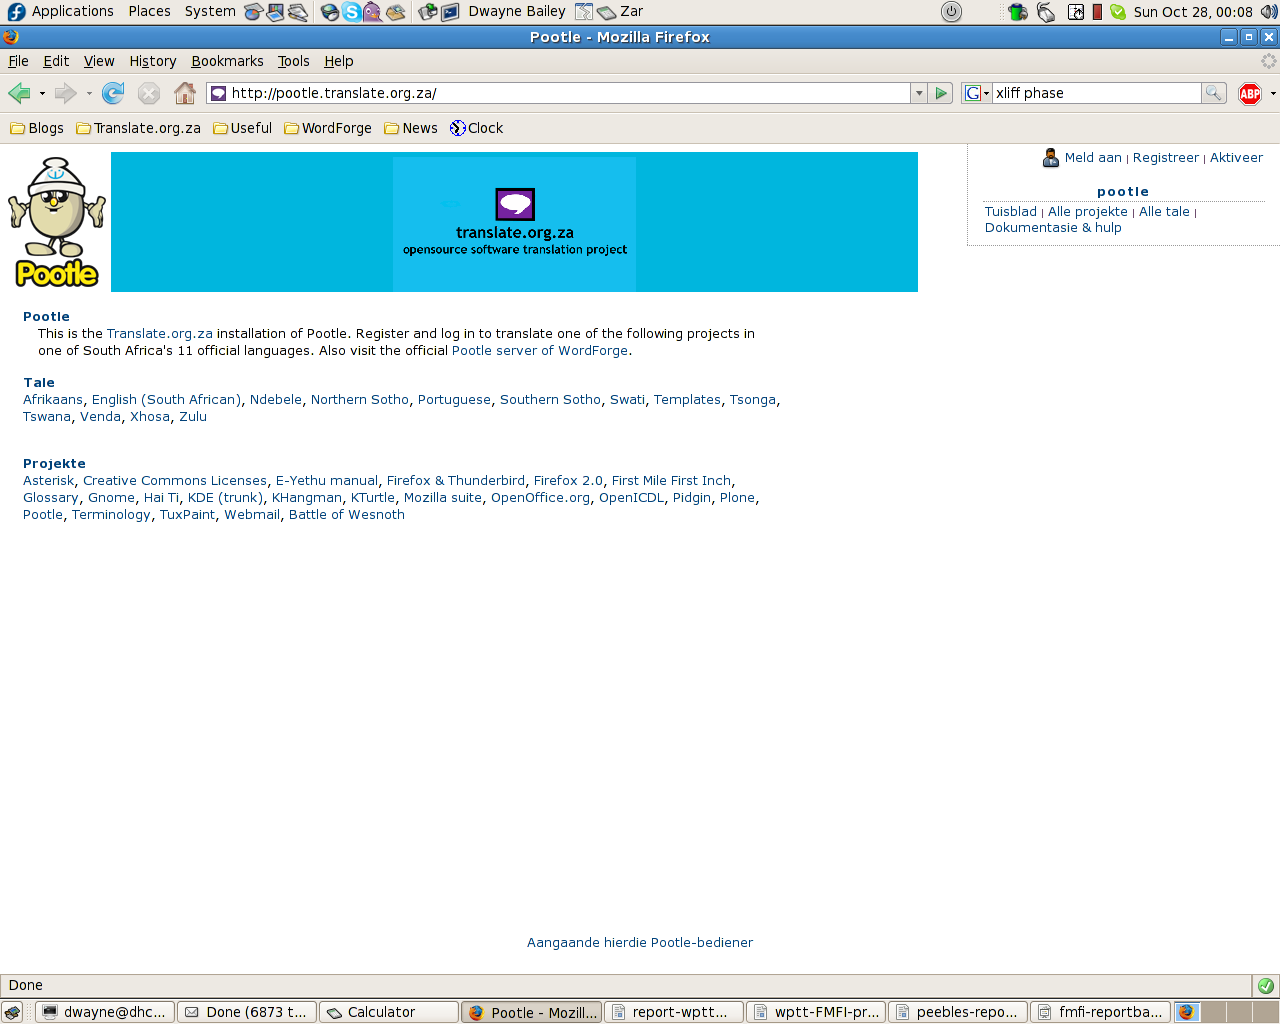
Task: Open the Adblock Plus dropdown arrow
Action: (x=1272, y=94)
